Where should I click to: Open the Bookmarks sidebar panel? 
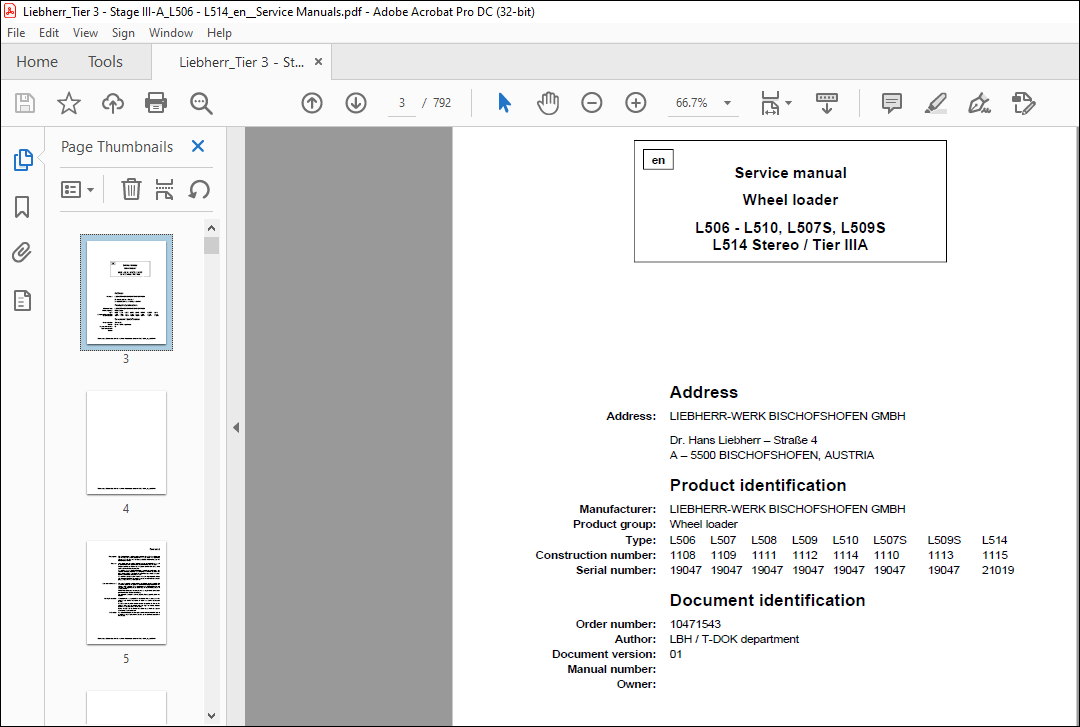(22, 207)
